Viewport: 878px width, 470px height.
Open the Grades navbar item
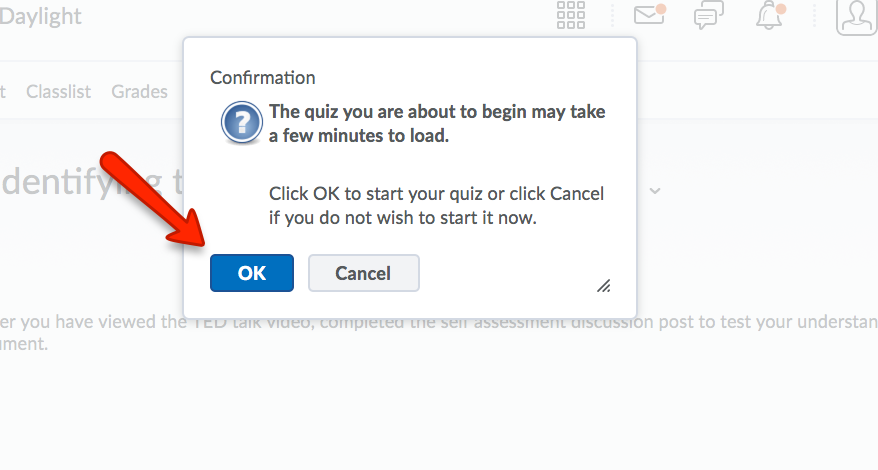[139, 92]
